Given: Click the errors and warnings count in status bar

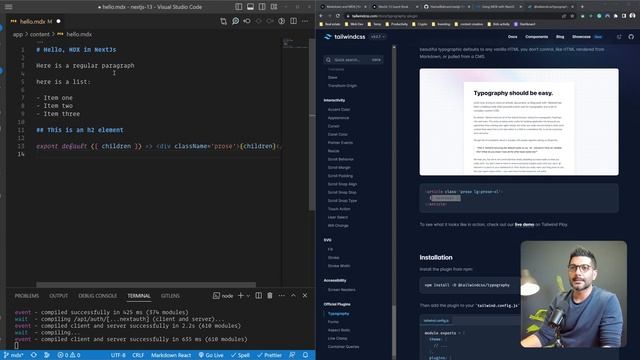Looking at the screenshot, I should (69, 355).
